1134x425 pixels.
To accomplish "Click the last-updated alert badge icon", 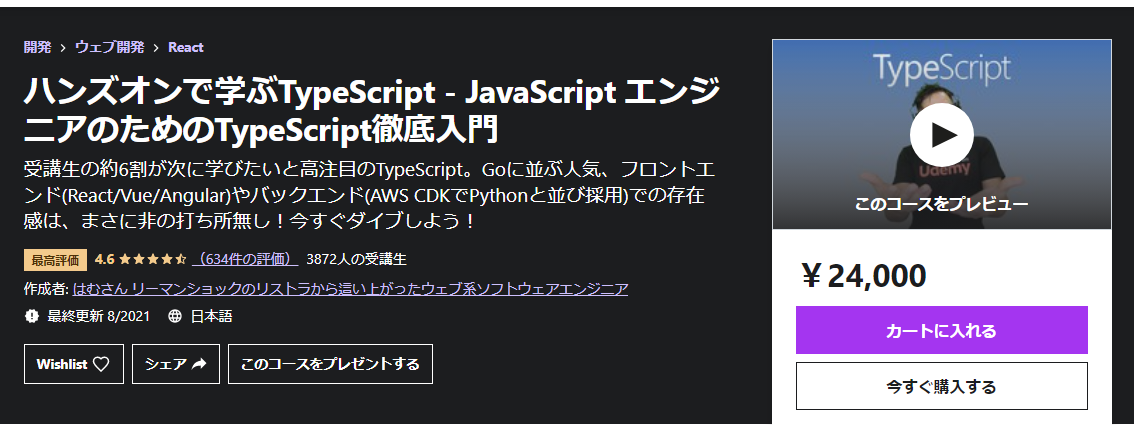I will [x=31, y=316].
